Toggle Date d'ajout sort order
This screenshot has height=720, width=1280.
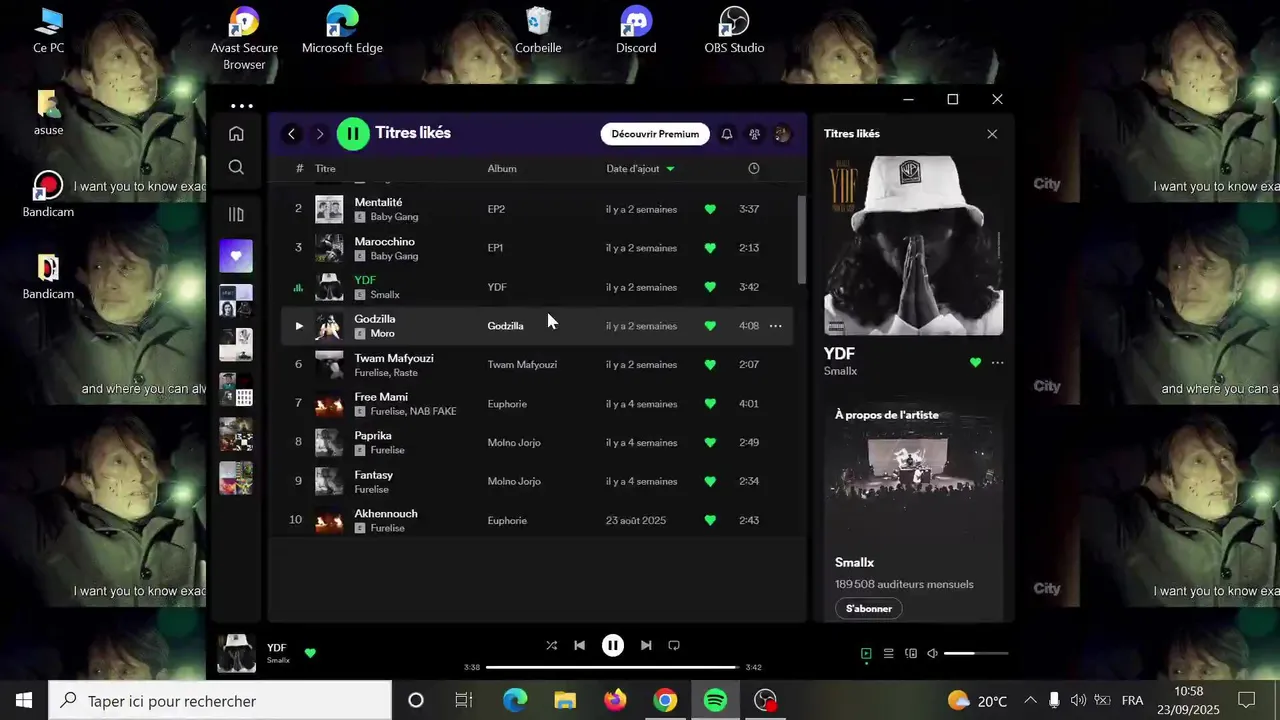(x=640, y=168)
